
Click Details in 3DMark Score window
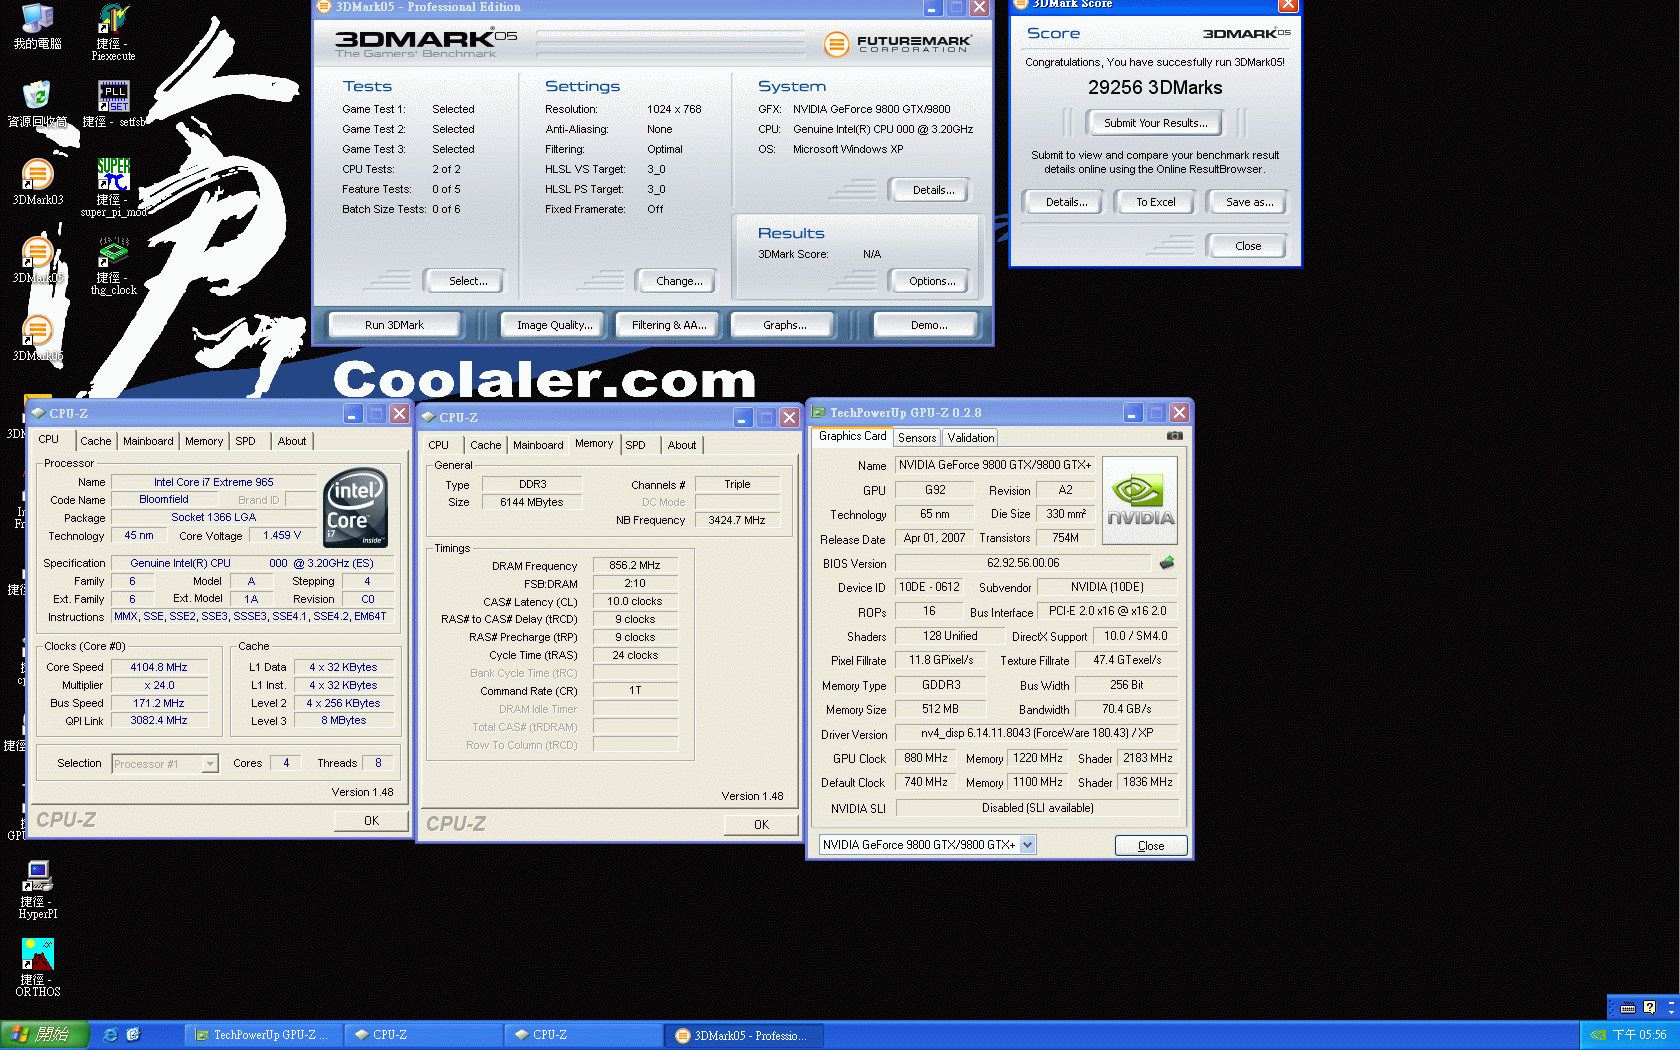1063,202
